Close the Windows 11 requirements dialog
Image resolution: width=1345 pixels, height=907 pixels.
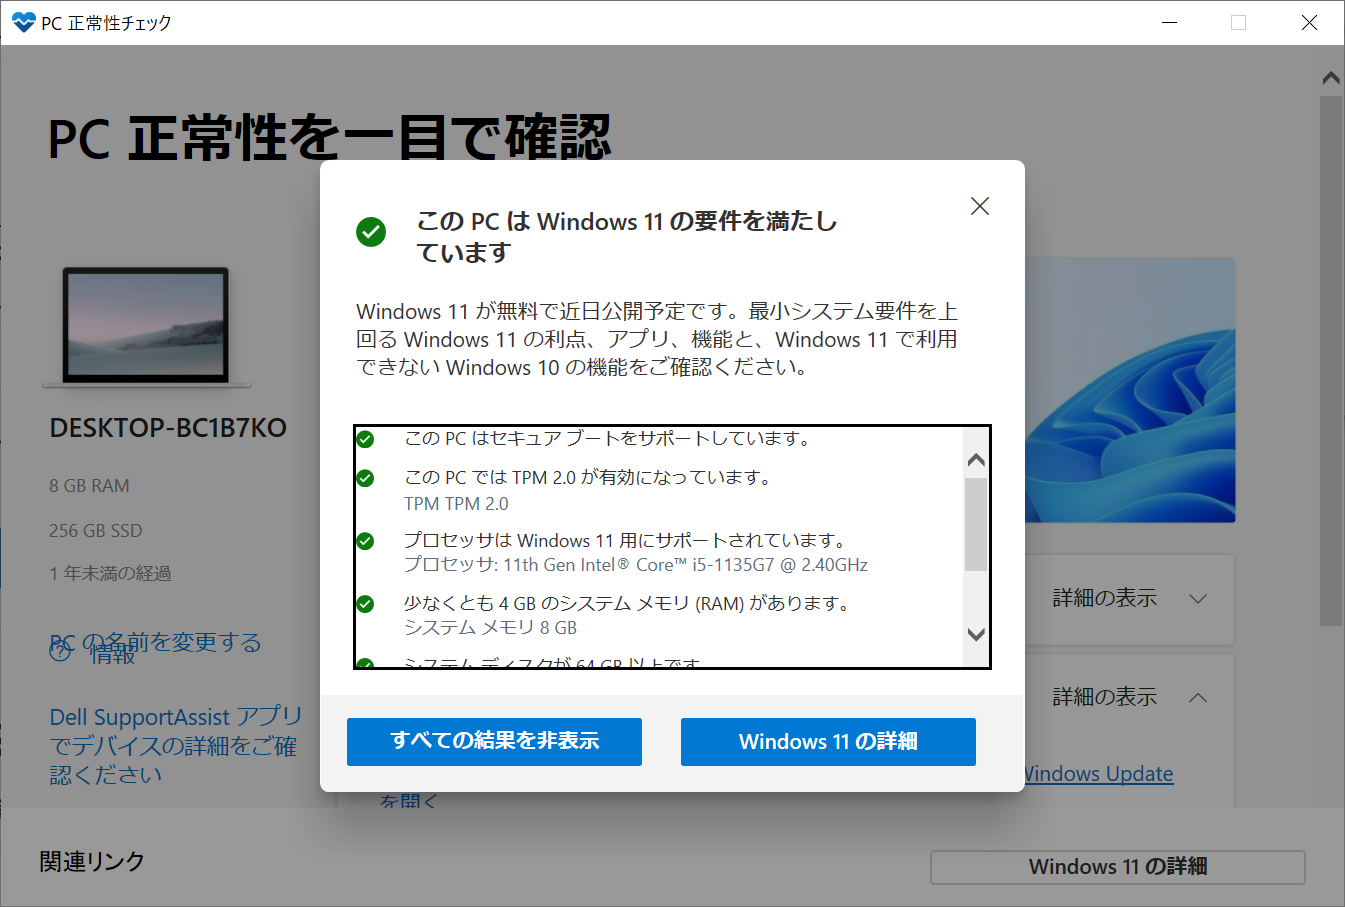(979, 205)
